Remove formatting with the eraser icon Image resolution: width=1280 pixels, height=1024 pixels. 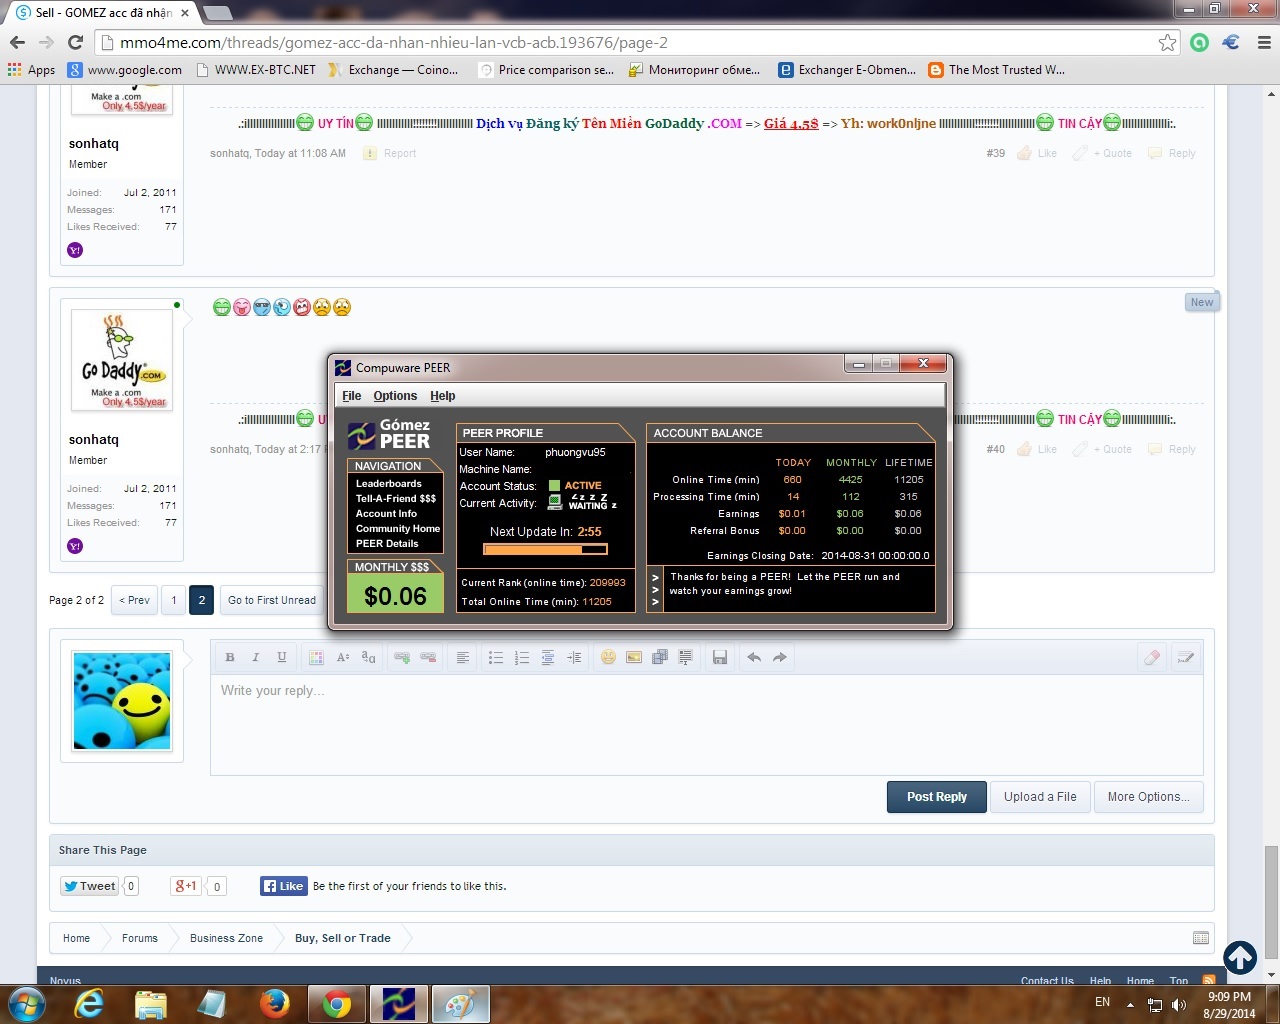pyautogui.click(x=1152, y=657)
